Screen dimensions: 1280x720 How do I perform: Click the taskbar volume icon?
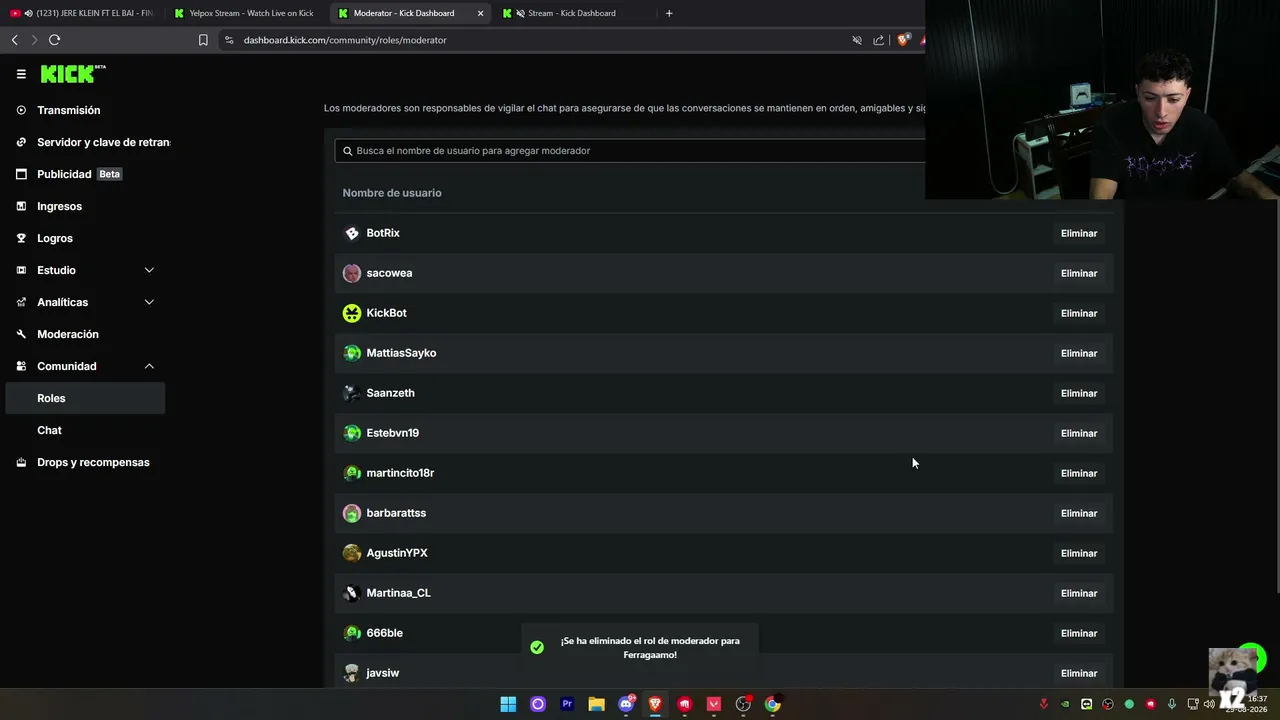1209,704
